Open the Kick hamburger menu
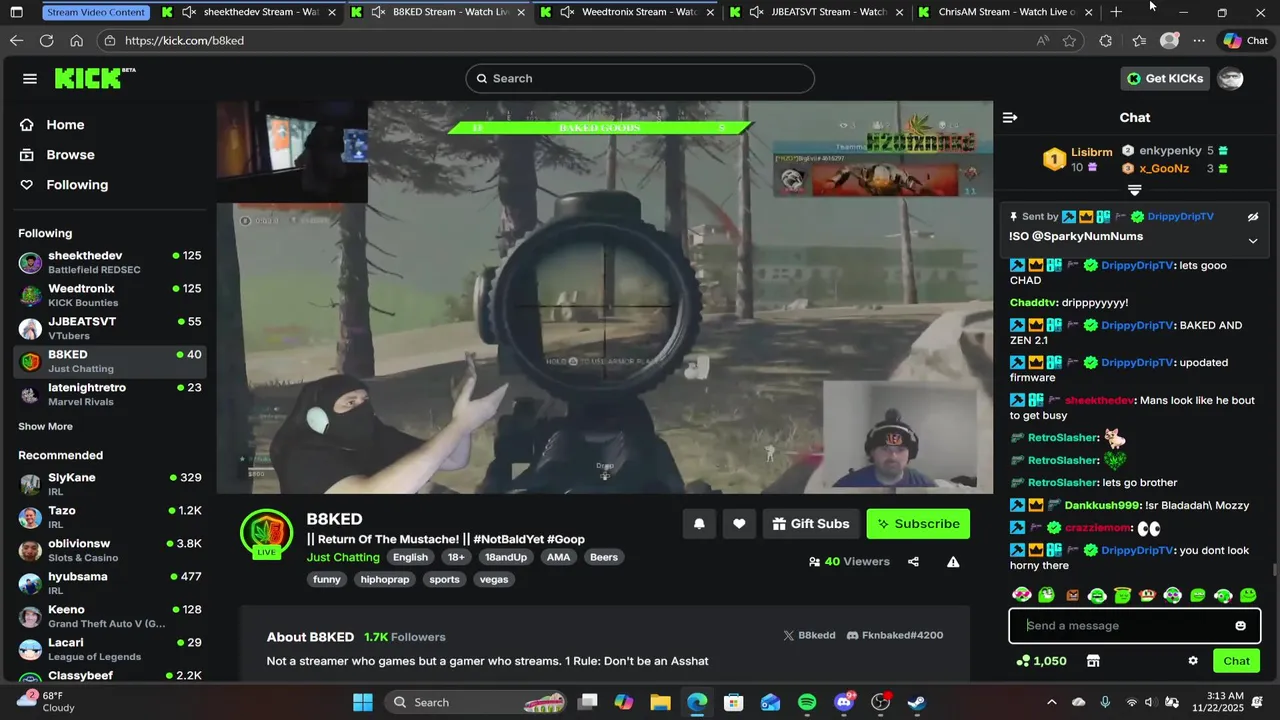 tap(30, 79)
